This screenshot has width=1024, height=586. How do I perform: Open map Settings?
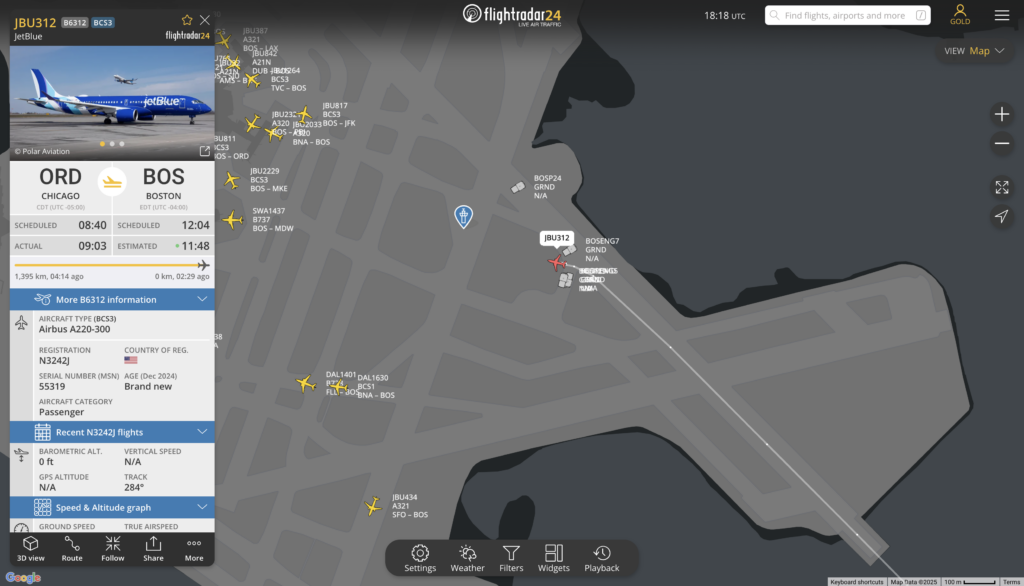[x=420, y=559]
